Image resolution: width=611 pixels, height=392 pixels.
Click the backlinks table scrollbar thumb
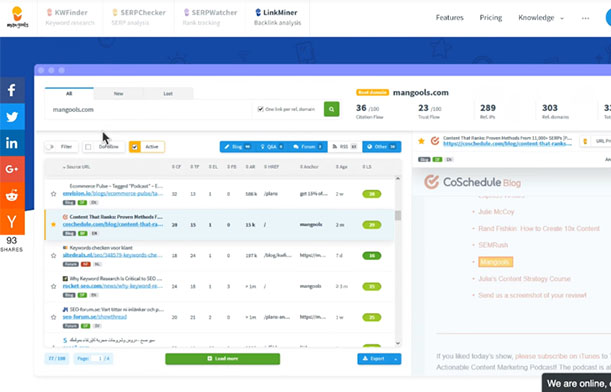397,215
